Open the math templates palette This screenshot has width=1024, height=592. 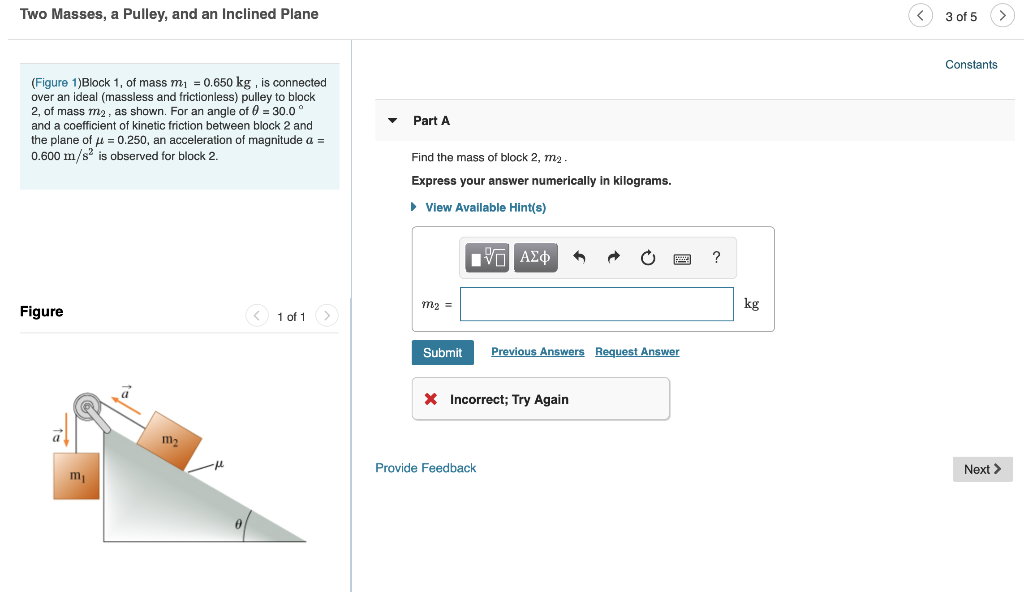486,257
